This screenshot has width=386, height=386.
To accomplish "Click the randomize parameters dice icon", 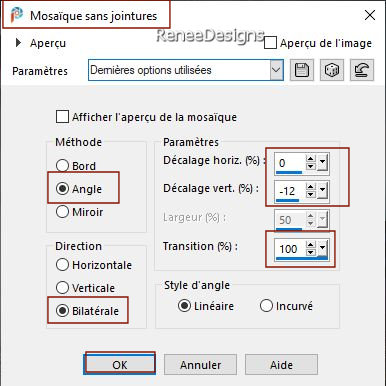I will point(332,70).
